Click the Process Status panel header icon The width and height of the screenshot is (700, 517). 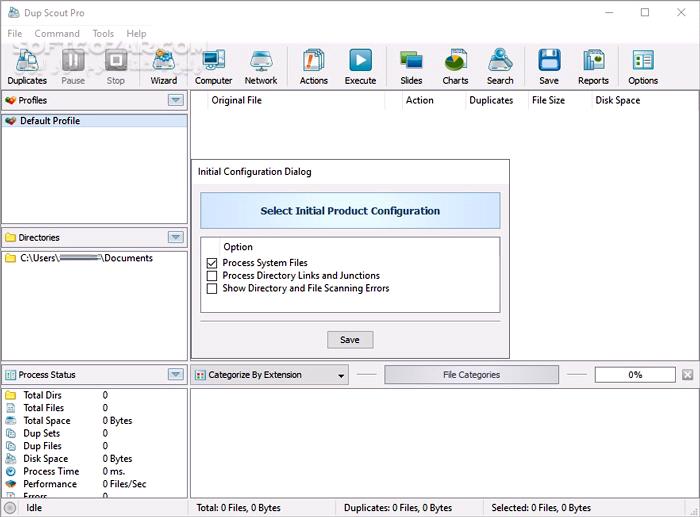point(10,375)
